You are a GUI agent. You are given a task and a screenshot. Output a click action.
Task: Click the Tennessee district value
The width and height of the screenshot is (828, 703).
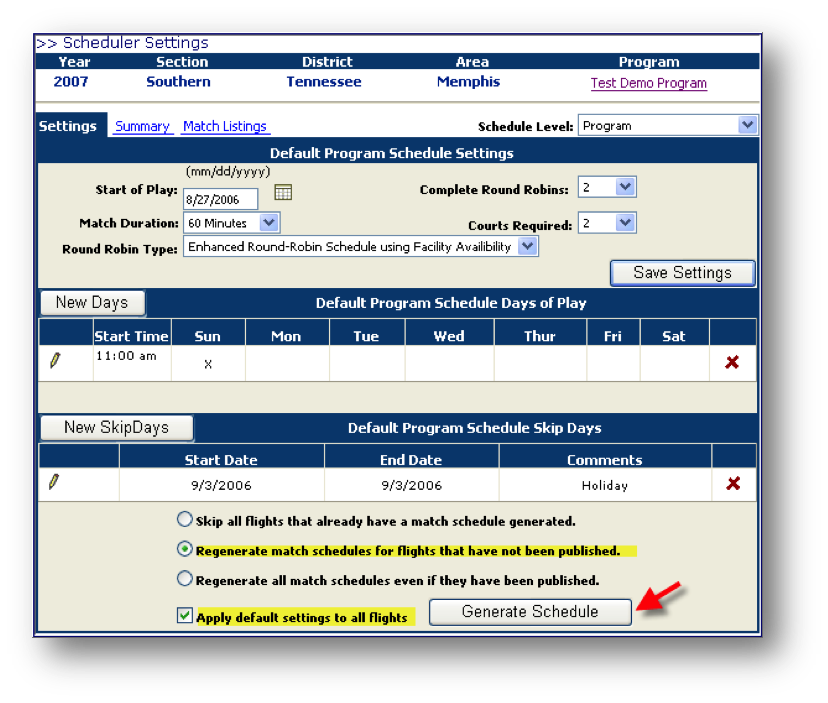tap(324, 82)
